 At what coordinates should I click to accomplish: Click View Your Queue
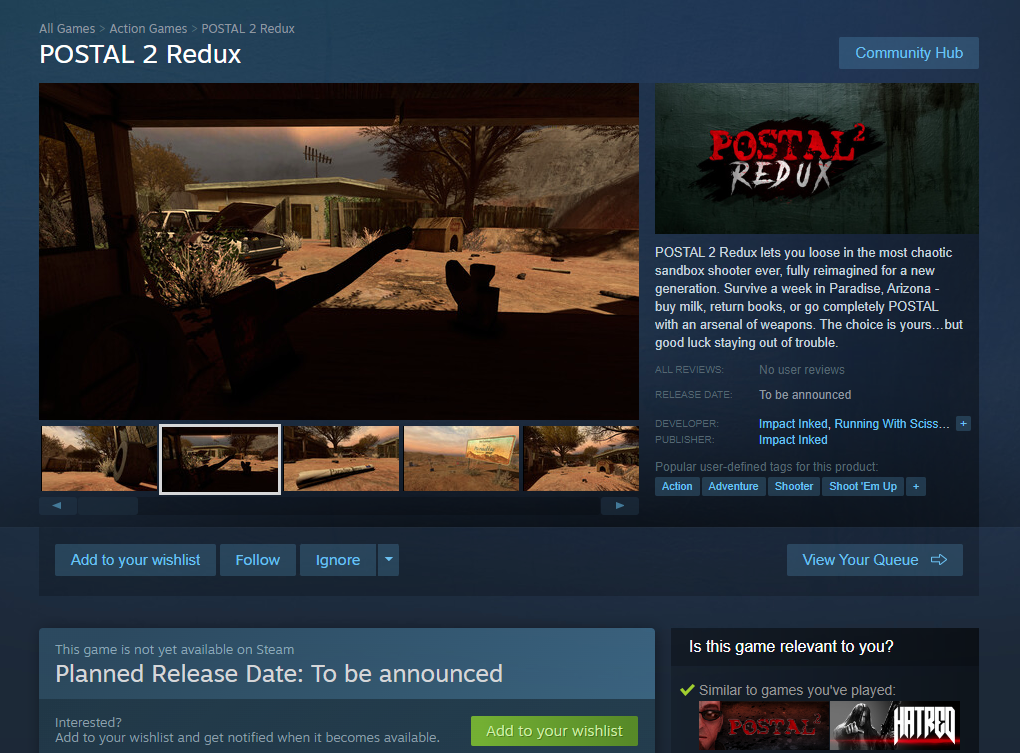click(x=874, y=560)
